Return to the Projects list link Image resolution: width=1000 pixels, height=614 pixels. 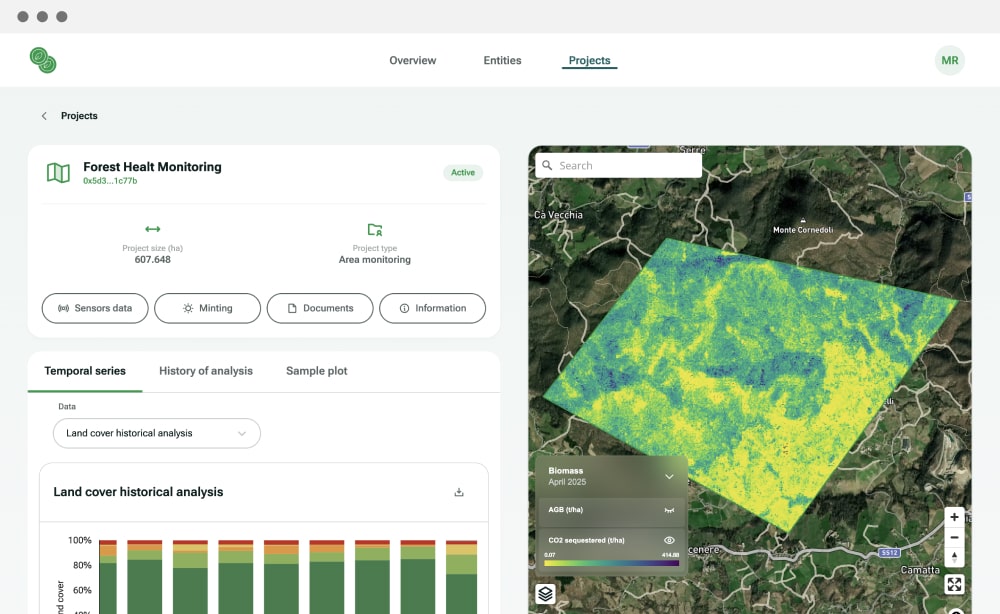[79, 116]
